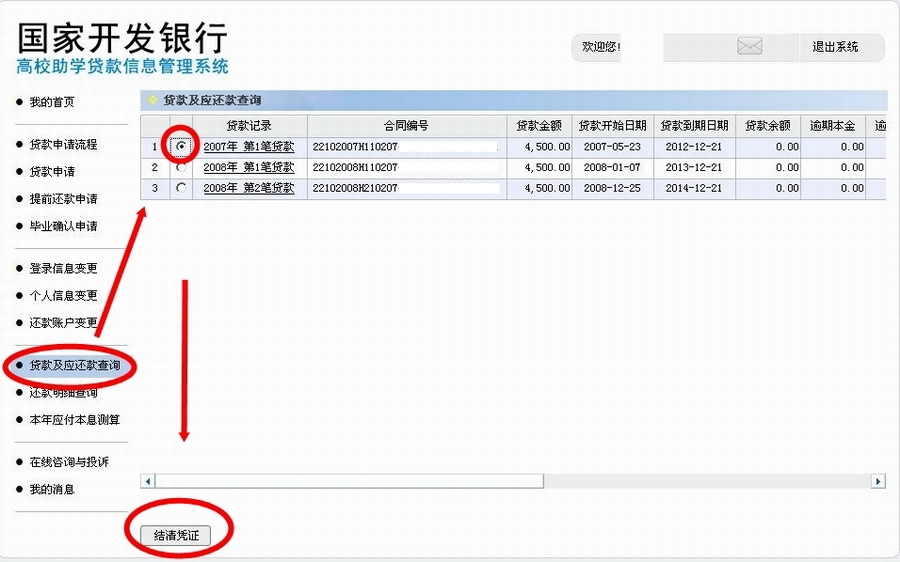Screen dimensions: 900x562
Task: Click 退出系统 to log out
Action: point(835,47)
